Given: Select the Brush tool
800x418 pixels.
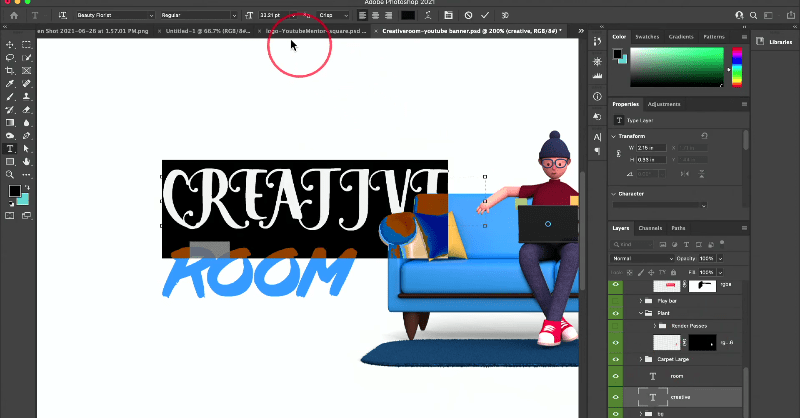Looking at the screenshot, I should click(10, 96).
